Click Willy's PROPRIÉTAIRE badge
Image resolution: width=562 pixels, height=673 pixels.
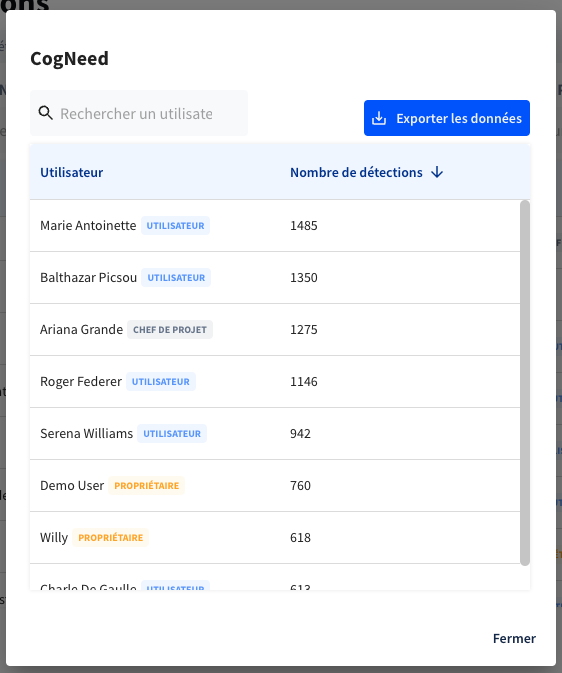tap(110, 537)
